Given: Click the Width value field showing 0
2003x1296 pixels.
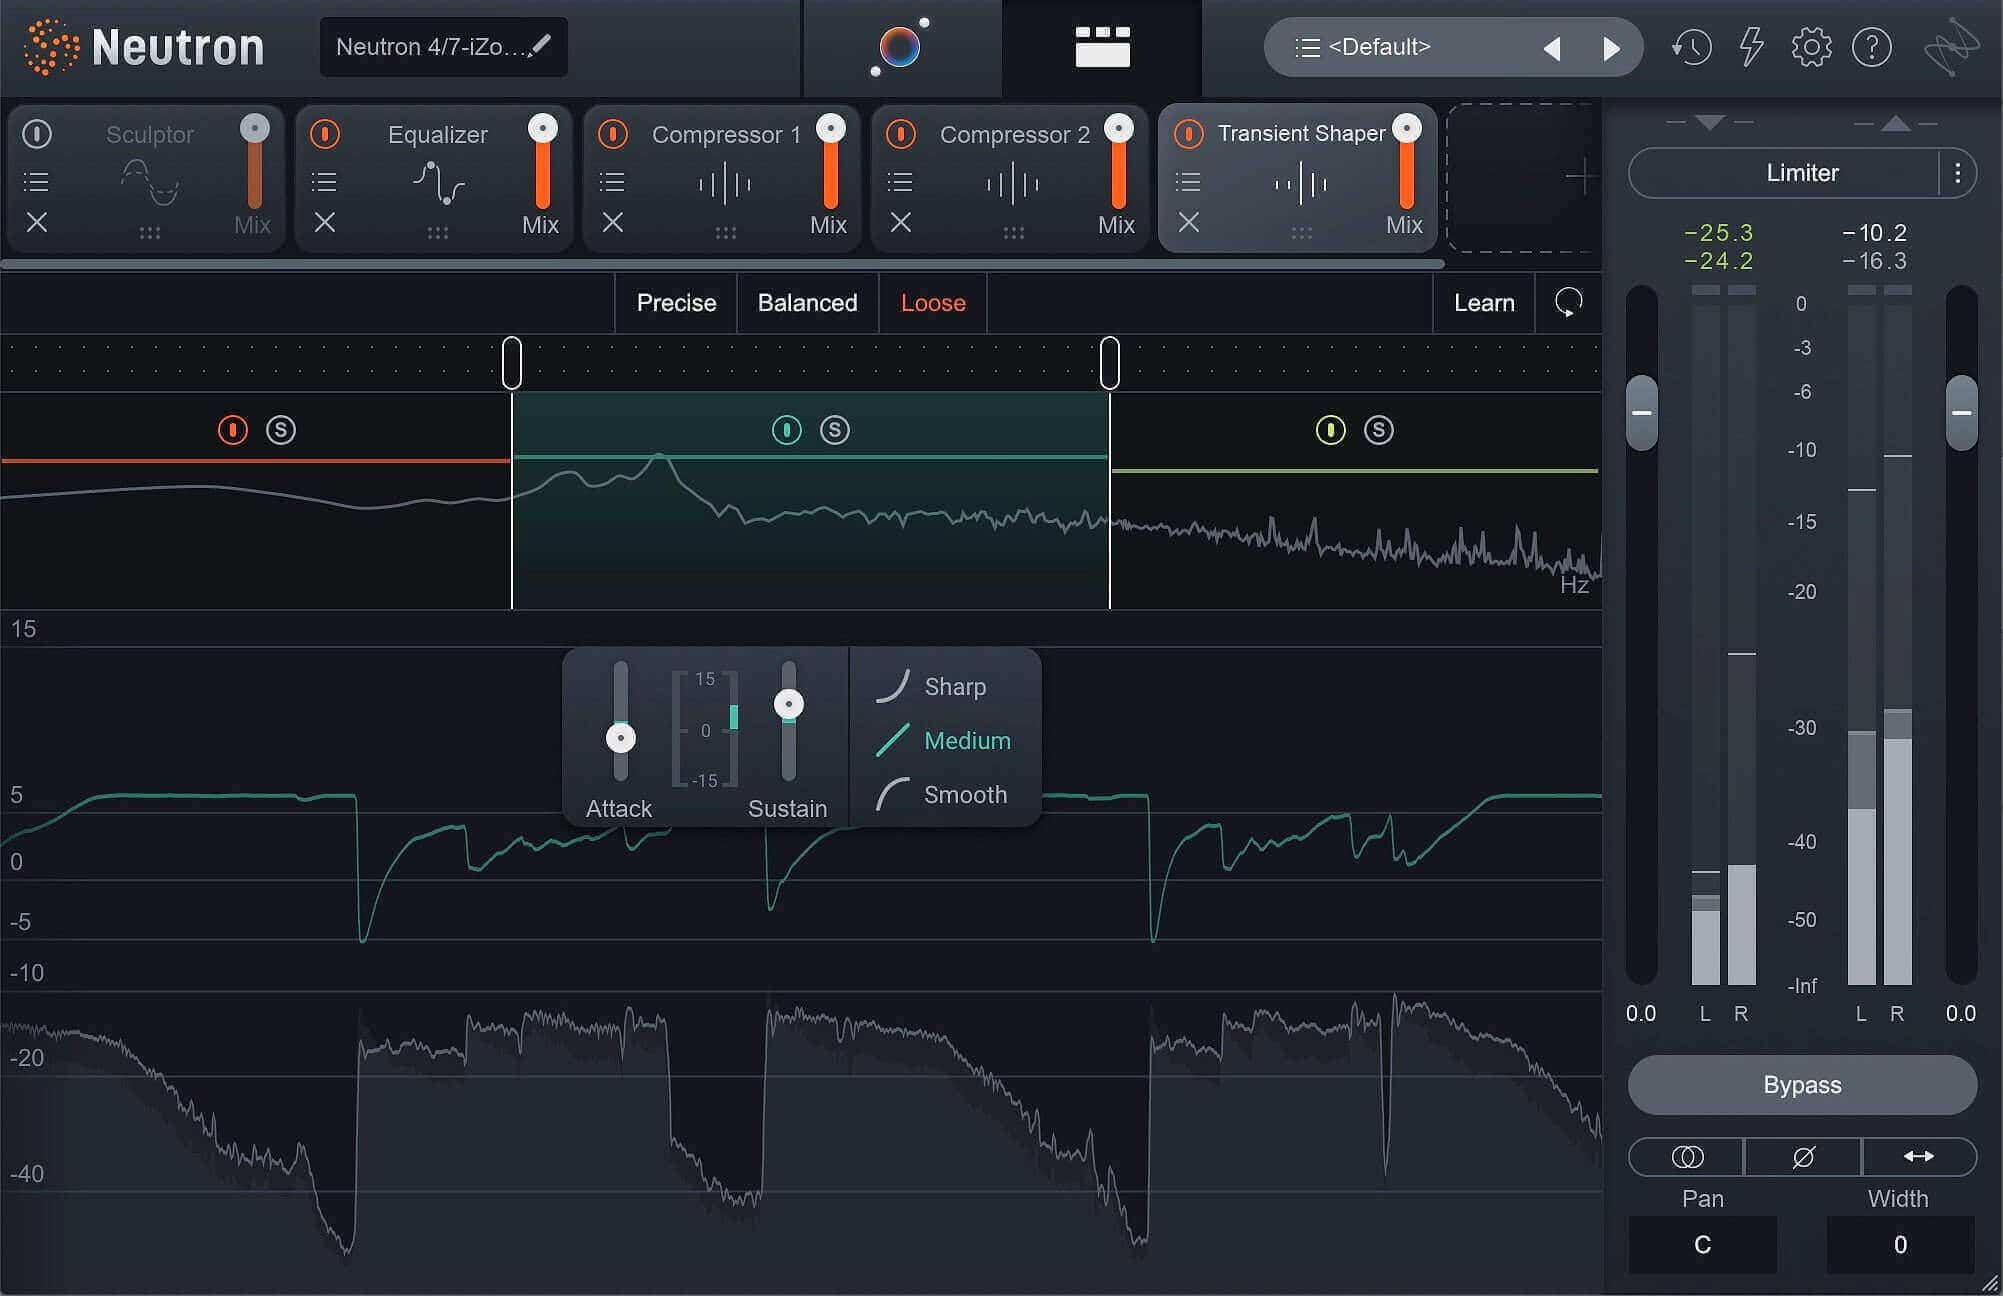Looking at the screenshot, I should [1900, 1245].
